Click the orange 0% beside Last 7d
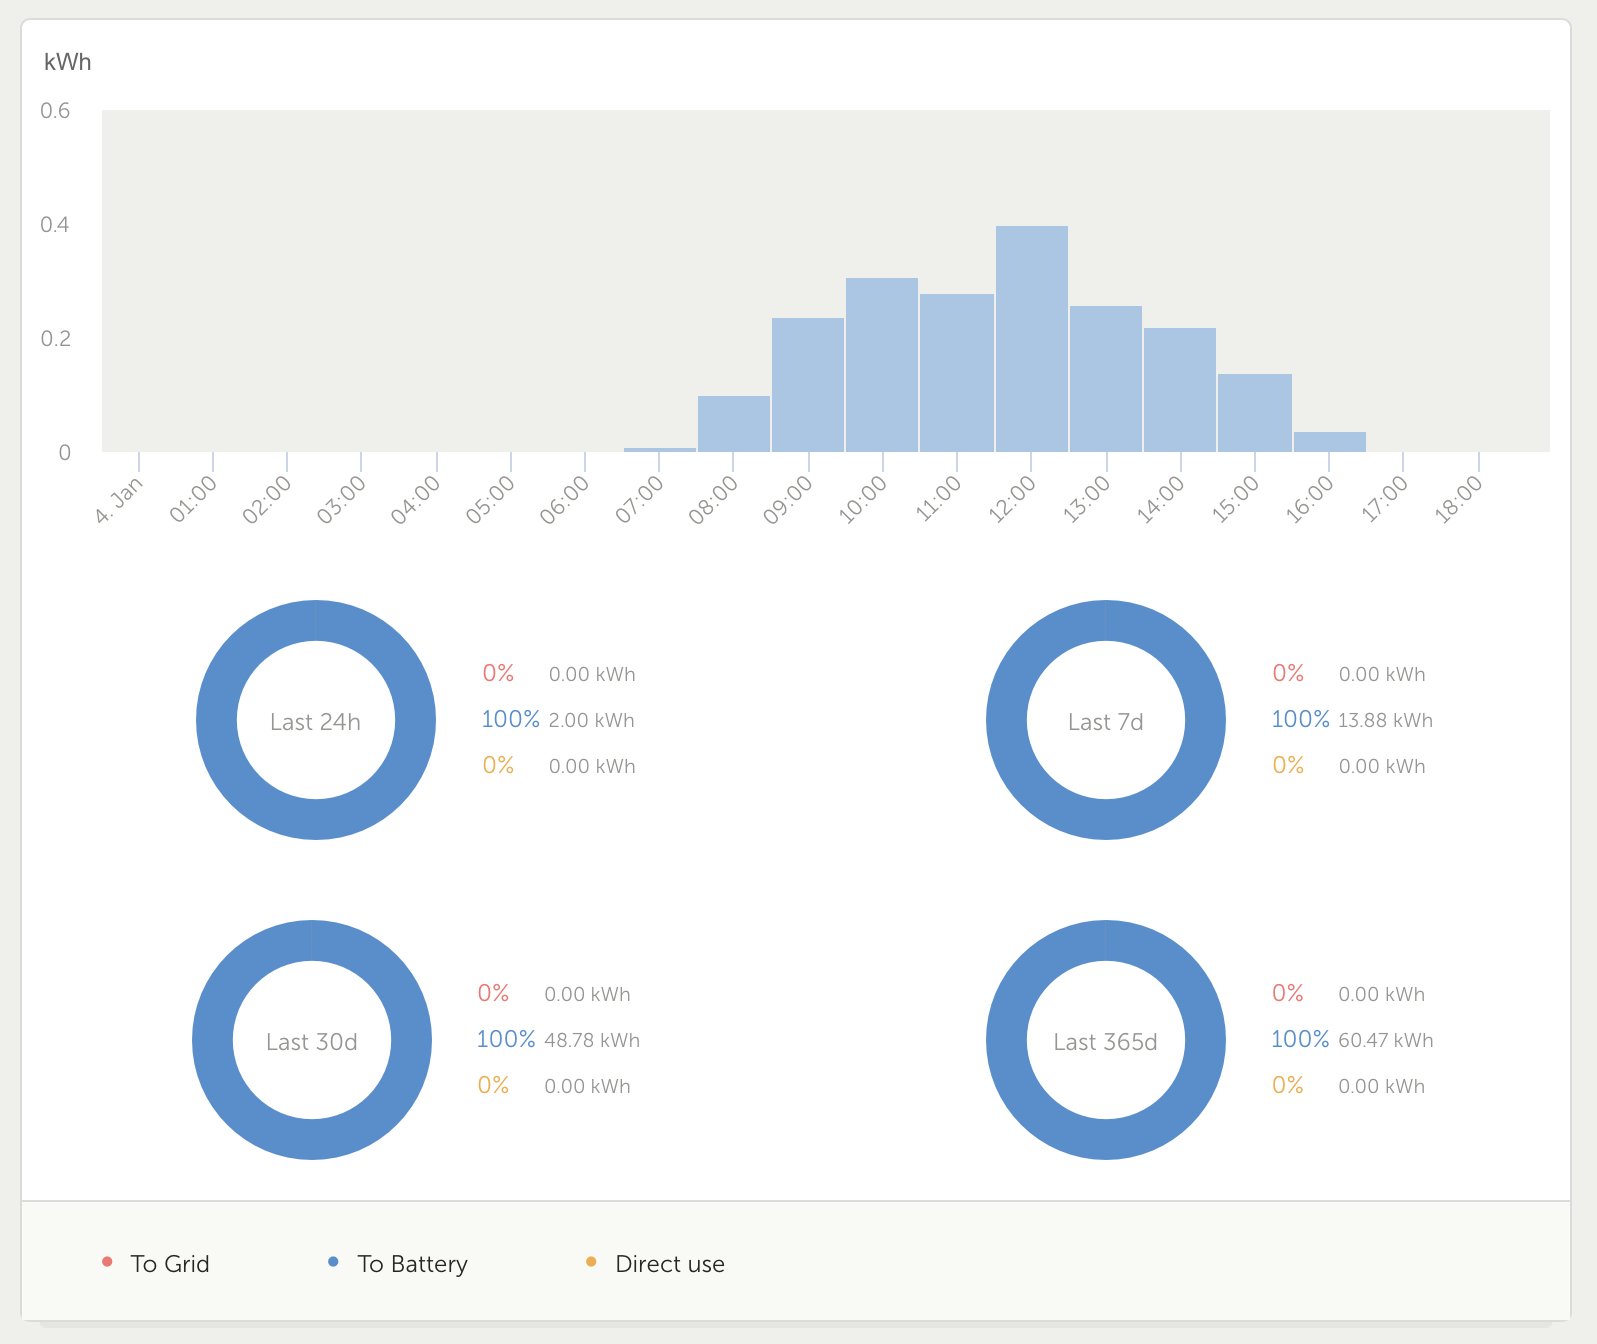The width and height of the screenshot is (1597, 1344). [x=1288, y=765]
